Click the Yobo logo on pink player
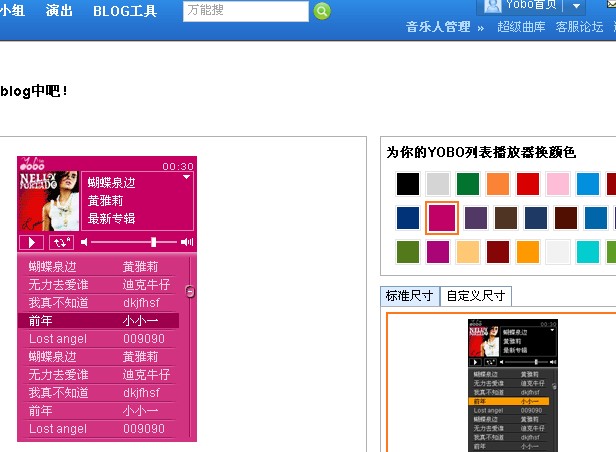This screenshot has width=616, height=452. click(x=32, y=163)
